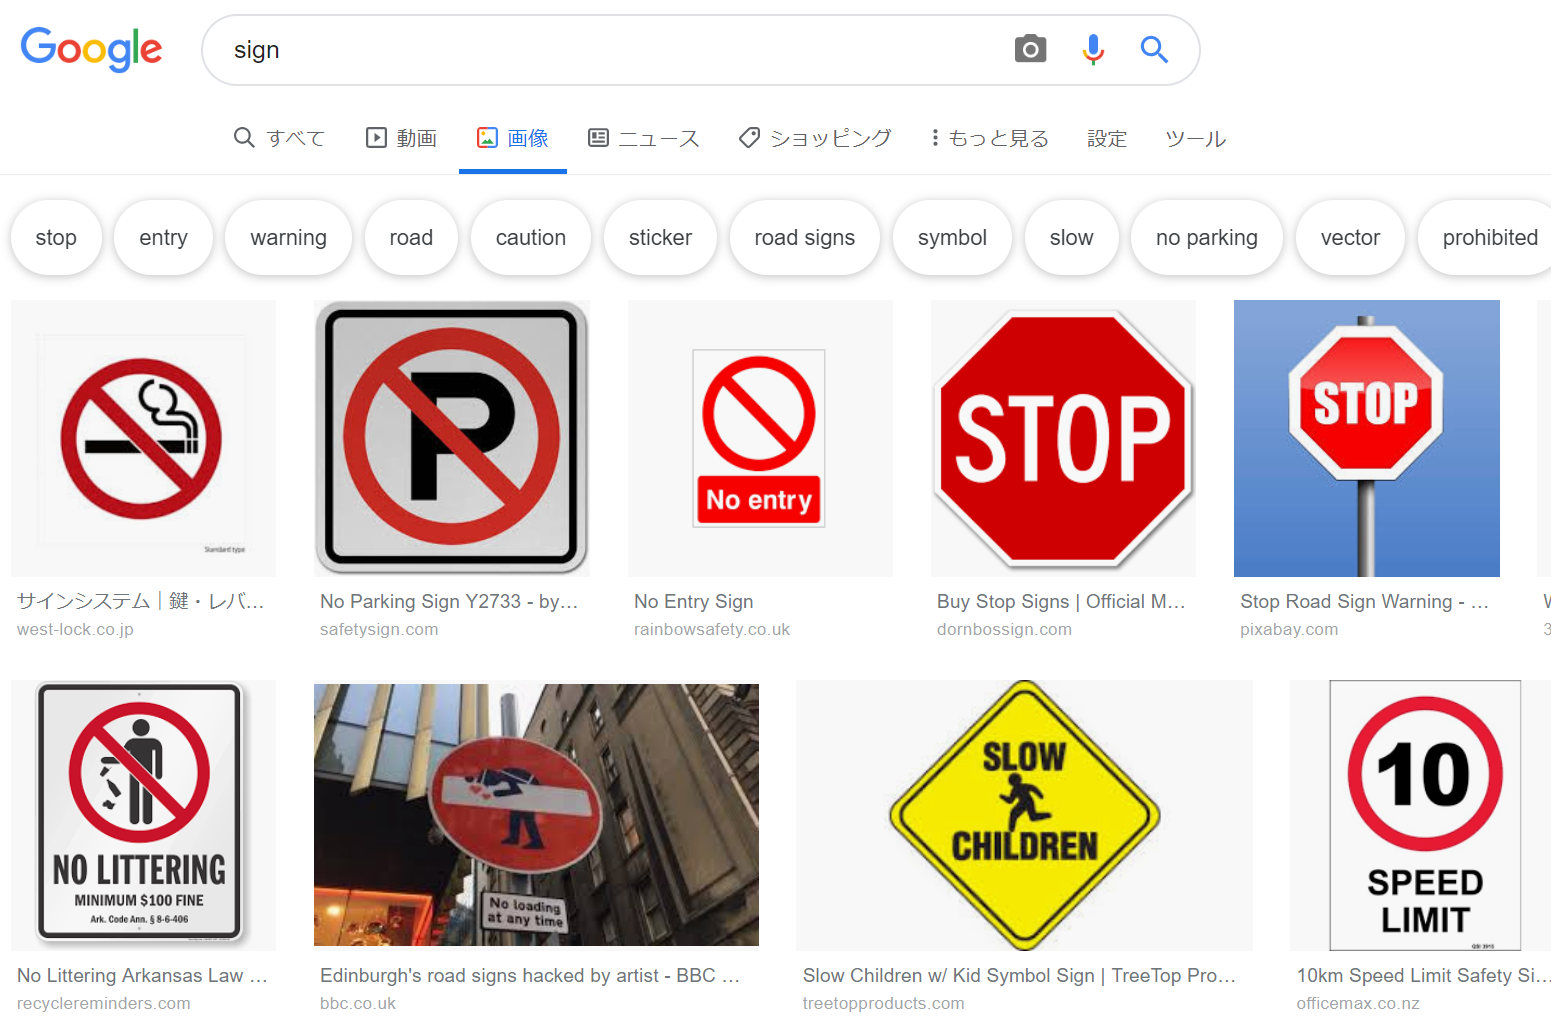Open search by image camera icon
This screenshot has height=1028, width=1551.
click(x=1030, y=49)
